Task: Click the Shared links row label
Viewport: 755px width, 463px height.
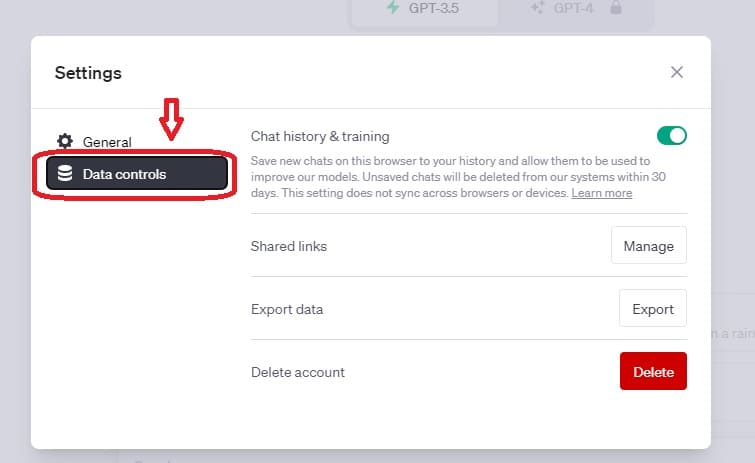Action: [x=288, y=246]
